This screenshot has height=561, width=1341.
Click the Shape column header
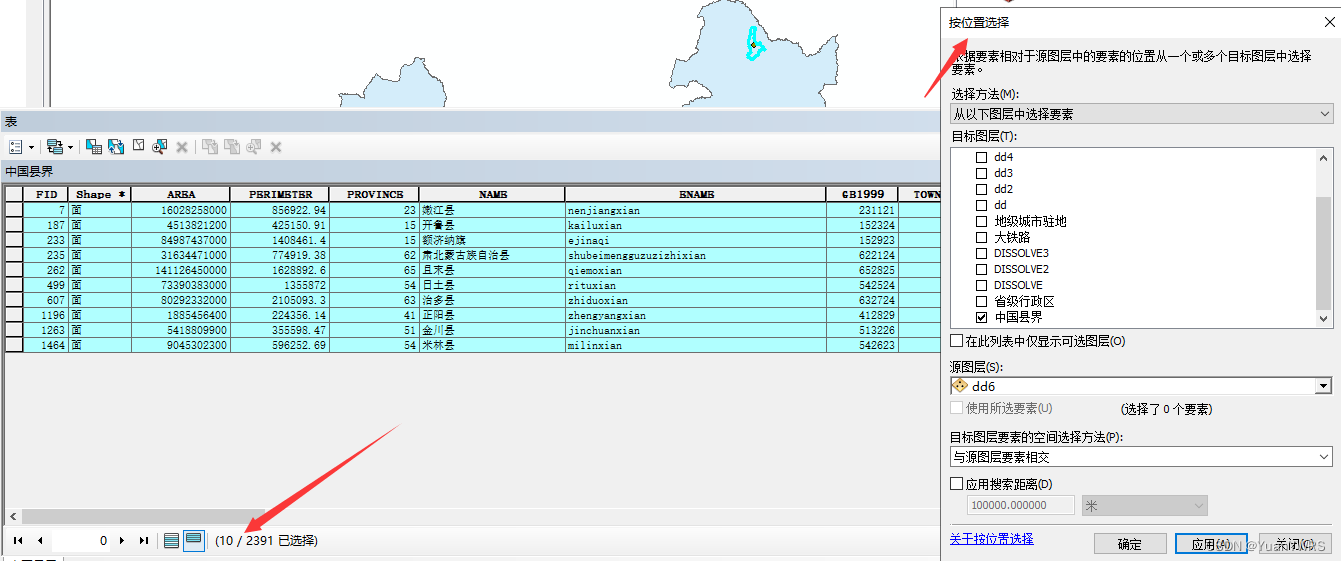pyautogui.click(x=100, y=194)
